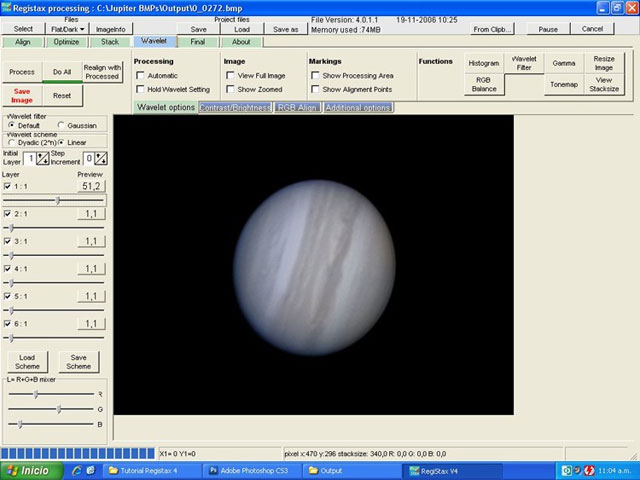This screenshot has width=640, height=480.
Task: Open the Histogram function
Action: click(484, 63)
